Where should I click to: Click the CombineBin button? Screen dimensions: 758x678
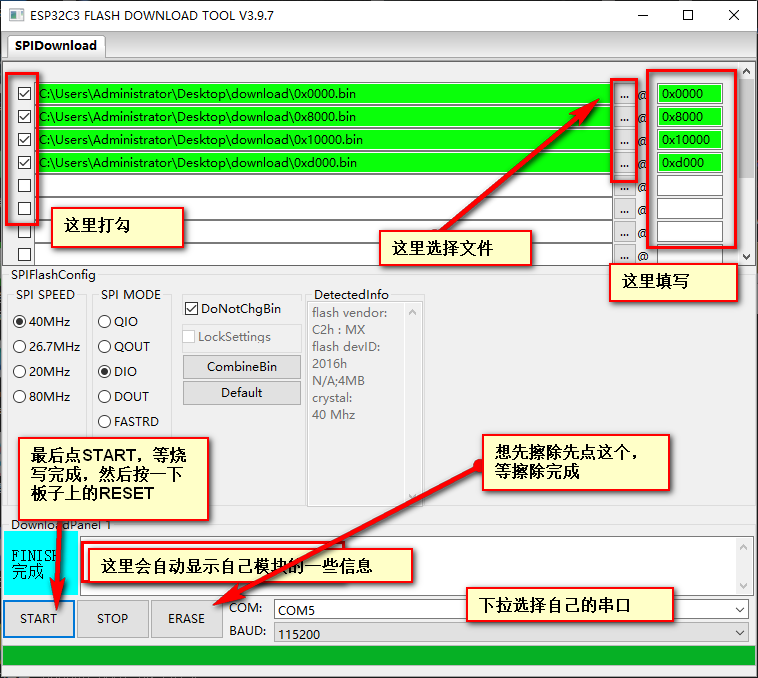point(242,367)
